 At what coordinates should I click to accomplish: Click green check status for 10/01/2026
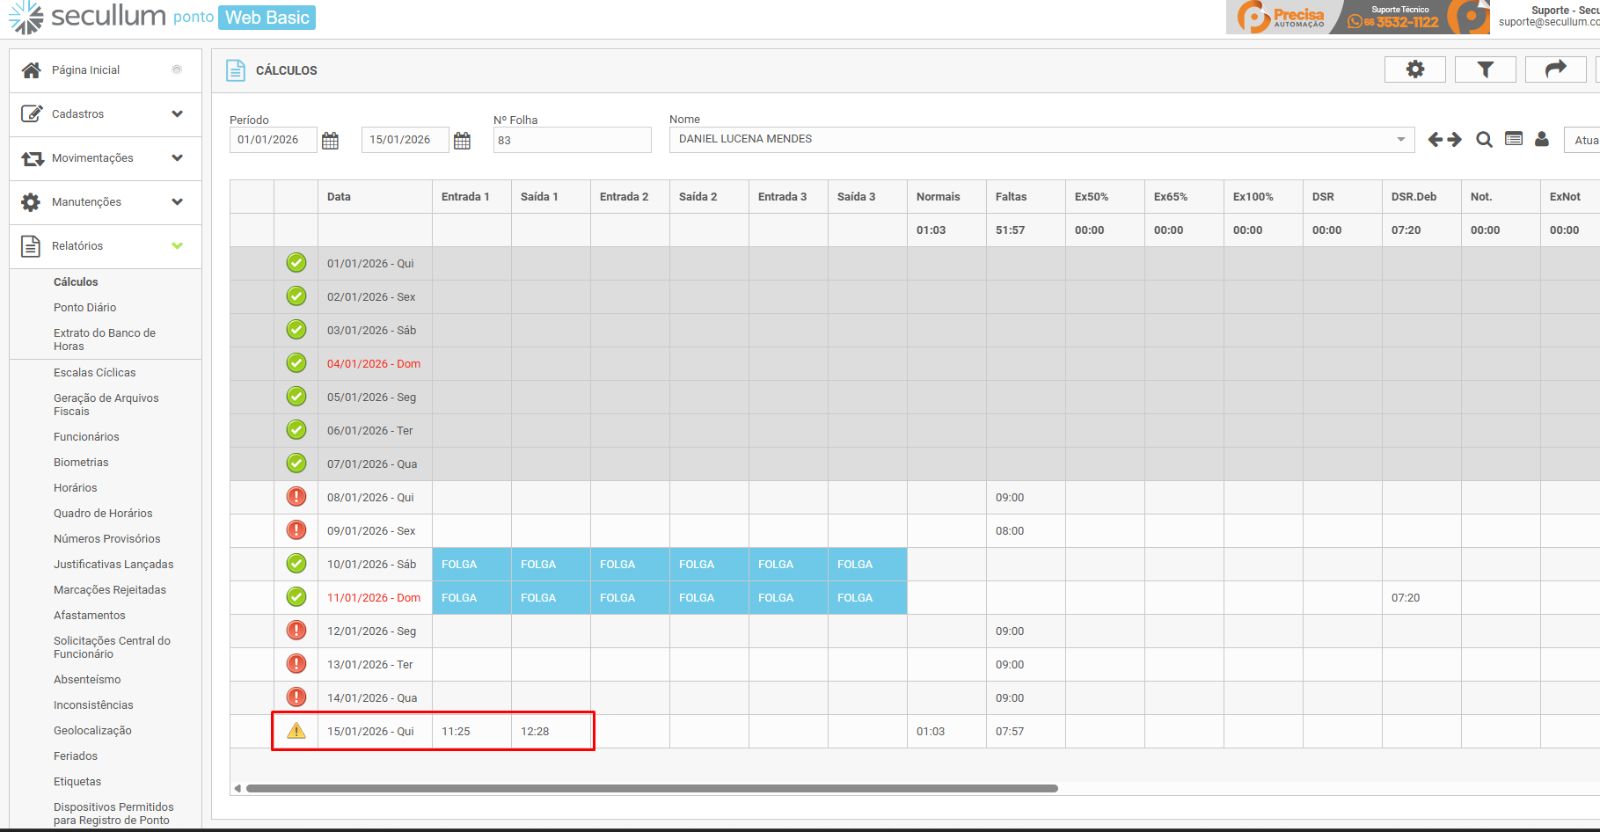[x=296, y=564]
